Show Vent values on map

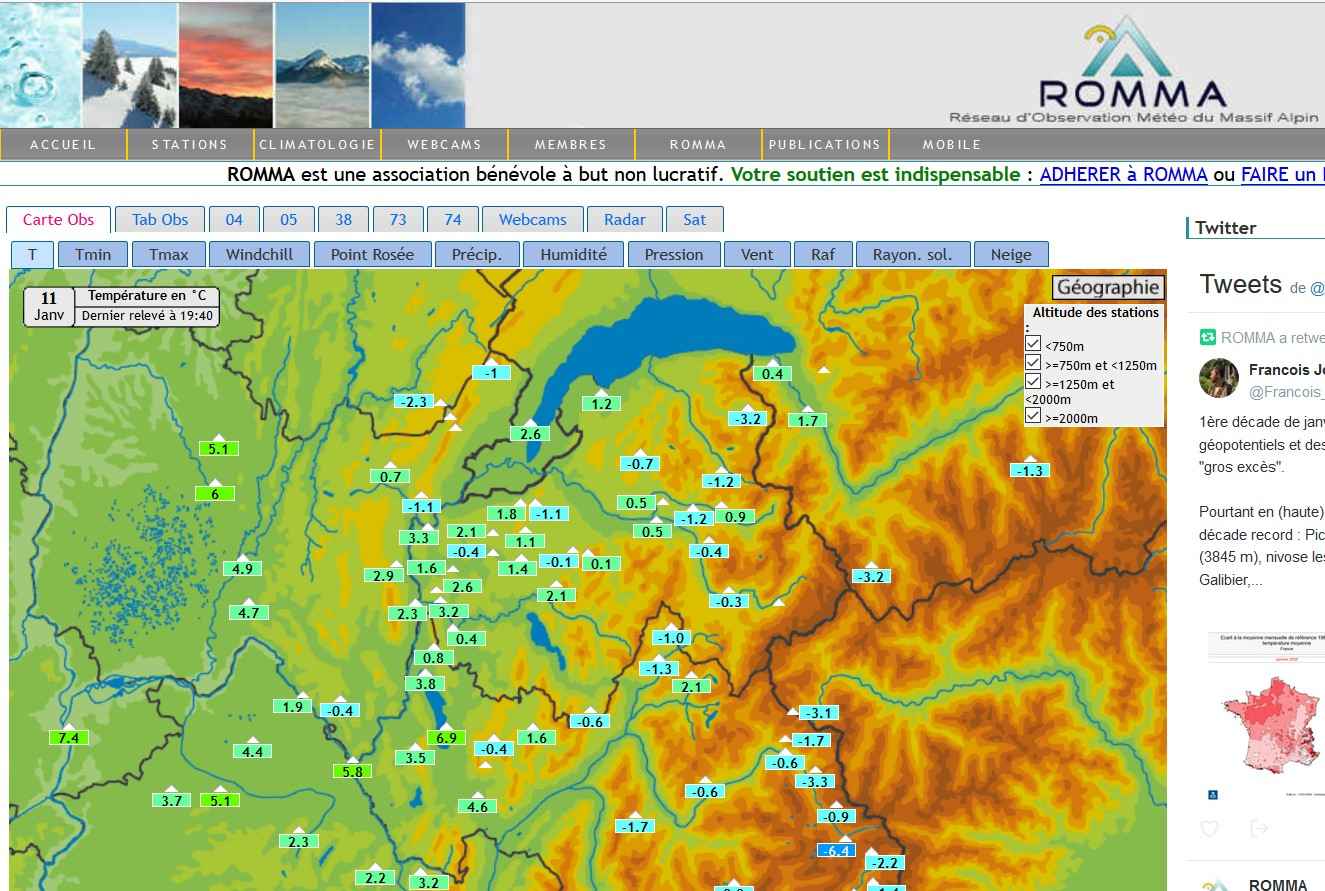pos(757,254)
